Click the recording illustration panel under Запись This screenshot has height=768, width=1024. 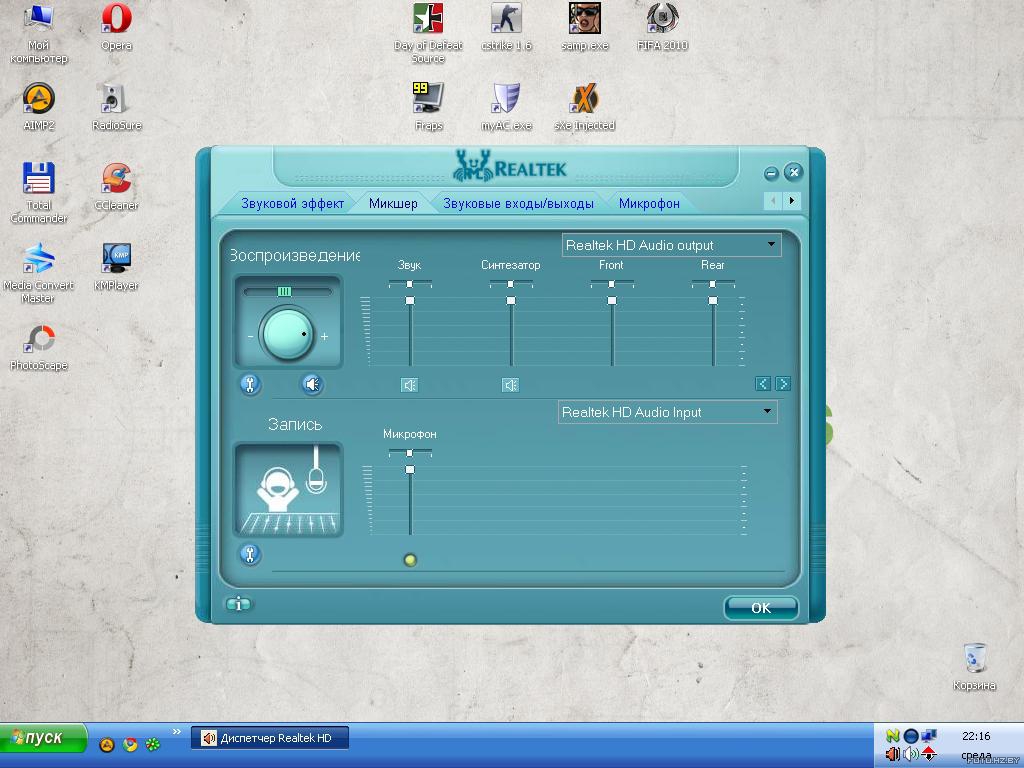click(x=288, y=490)
